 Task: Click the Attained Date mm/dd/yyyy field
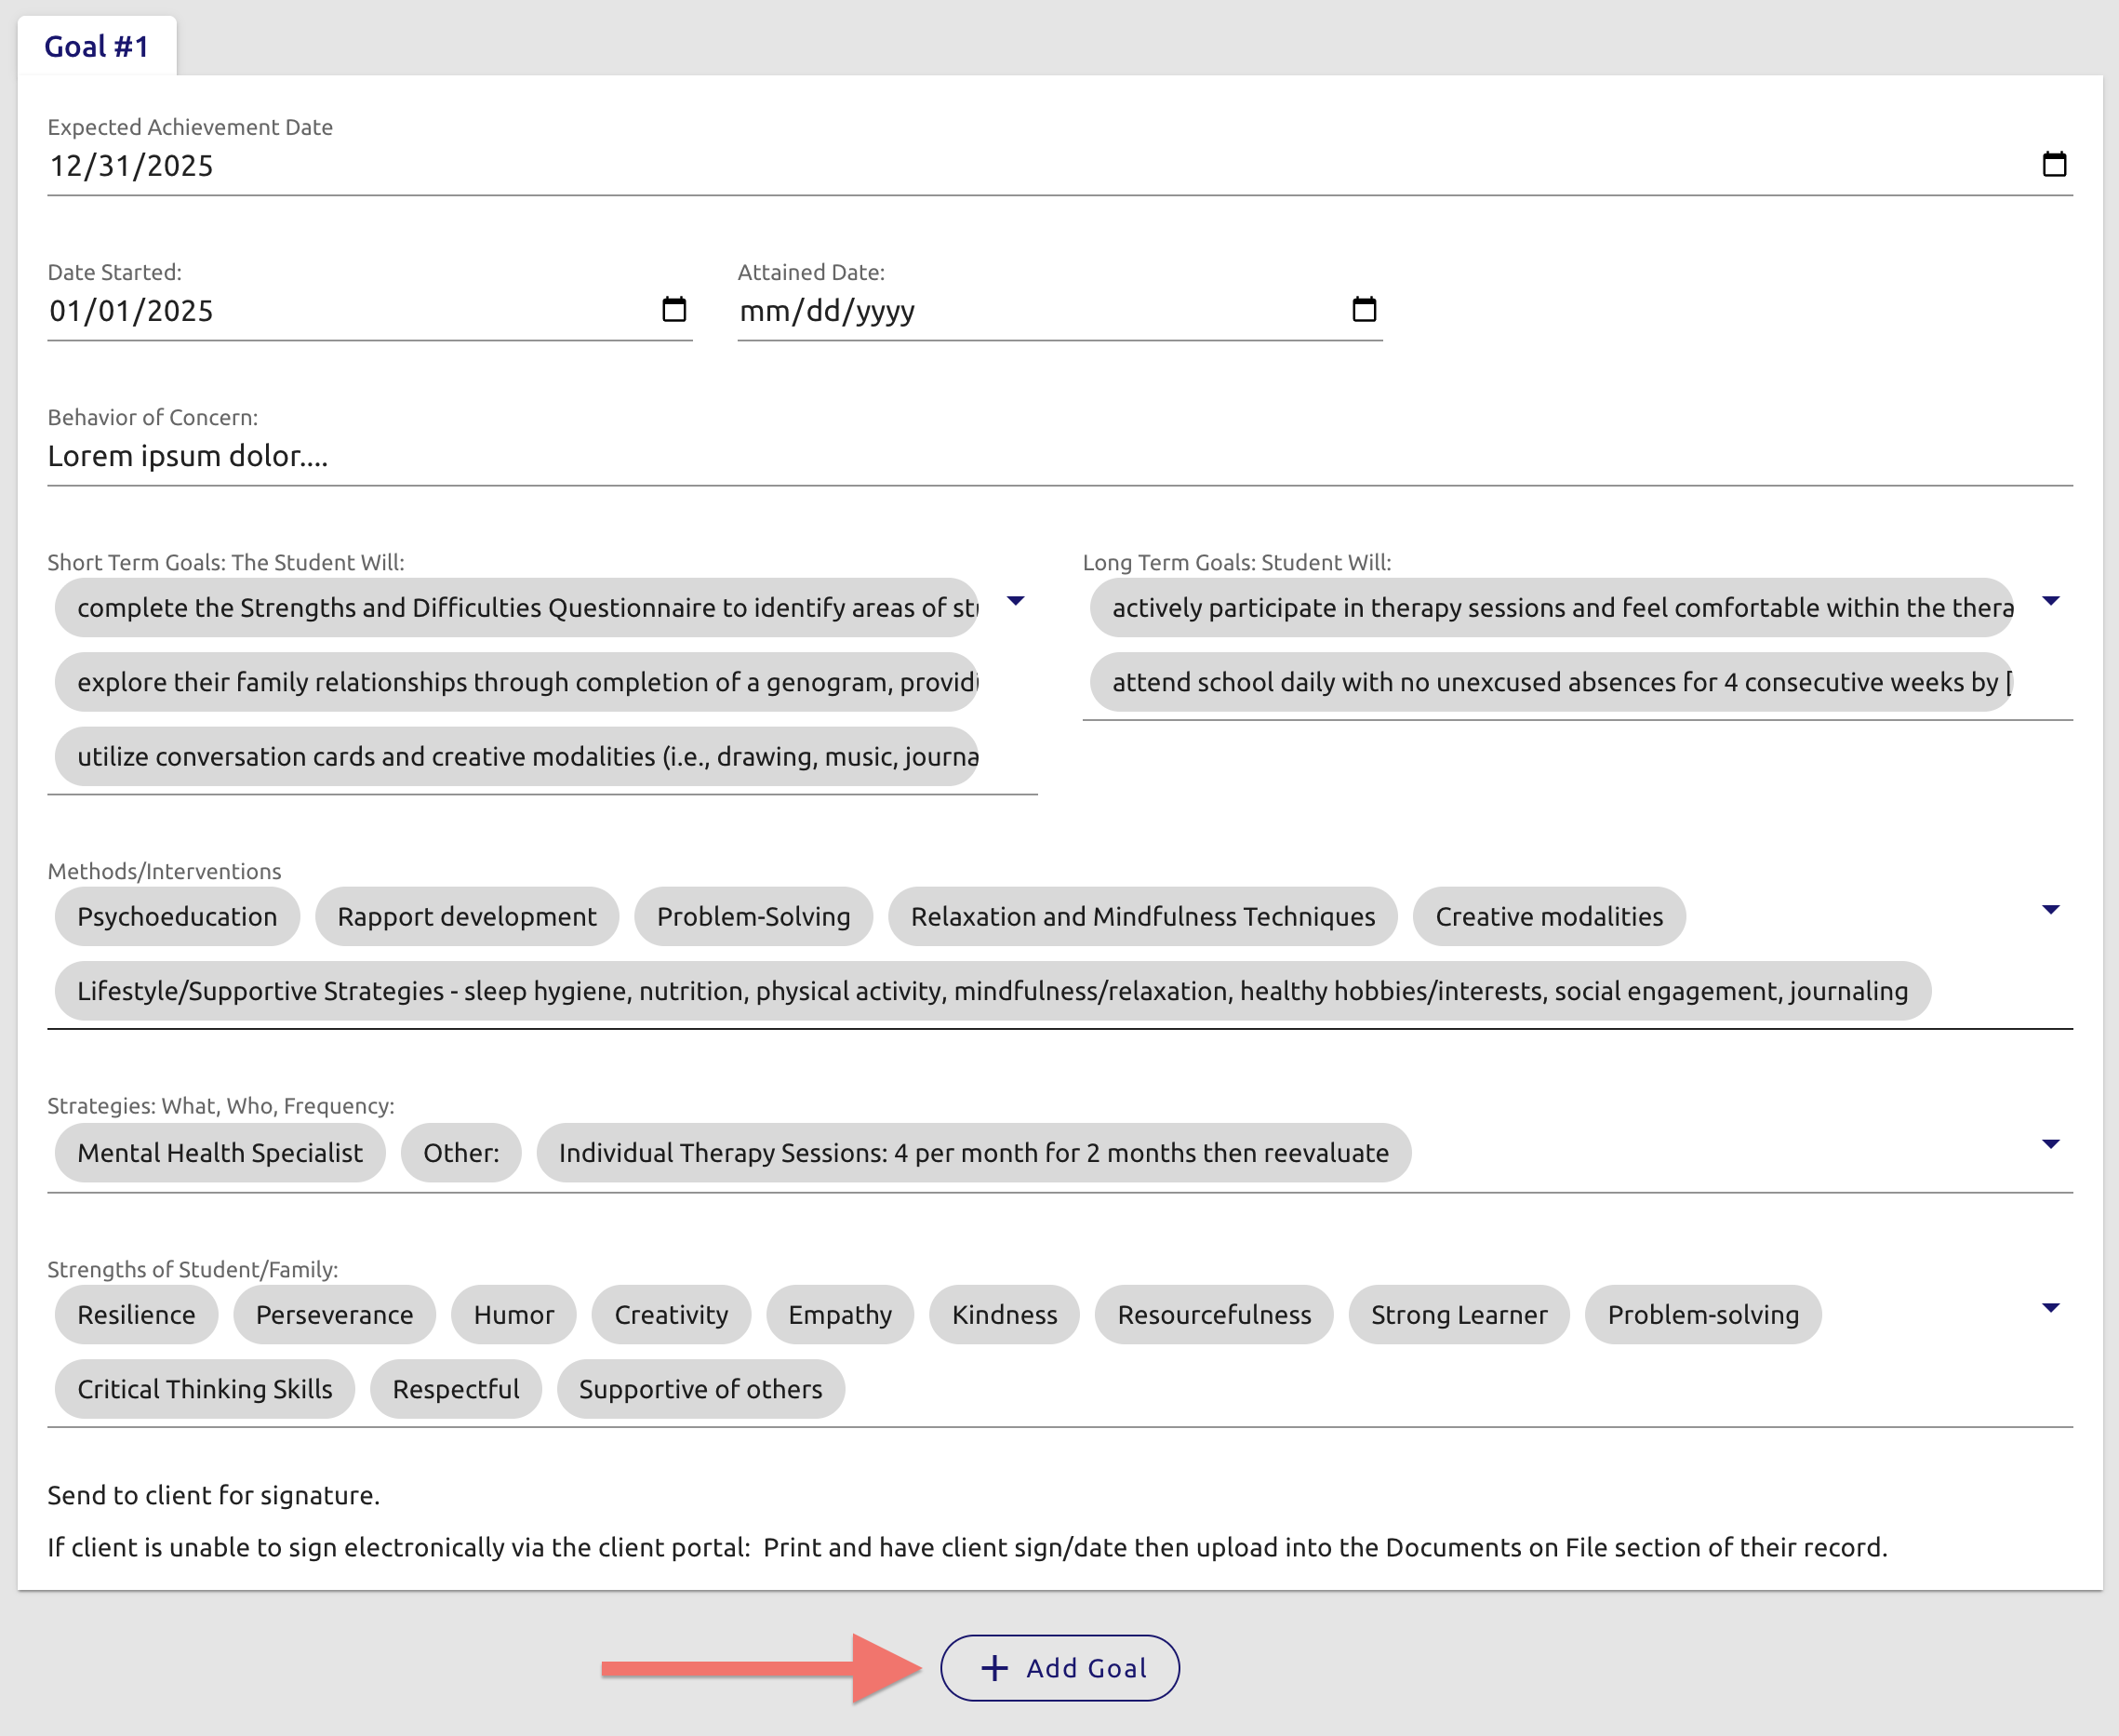pyautogui.click(x=1060, y=310)
